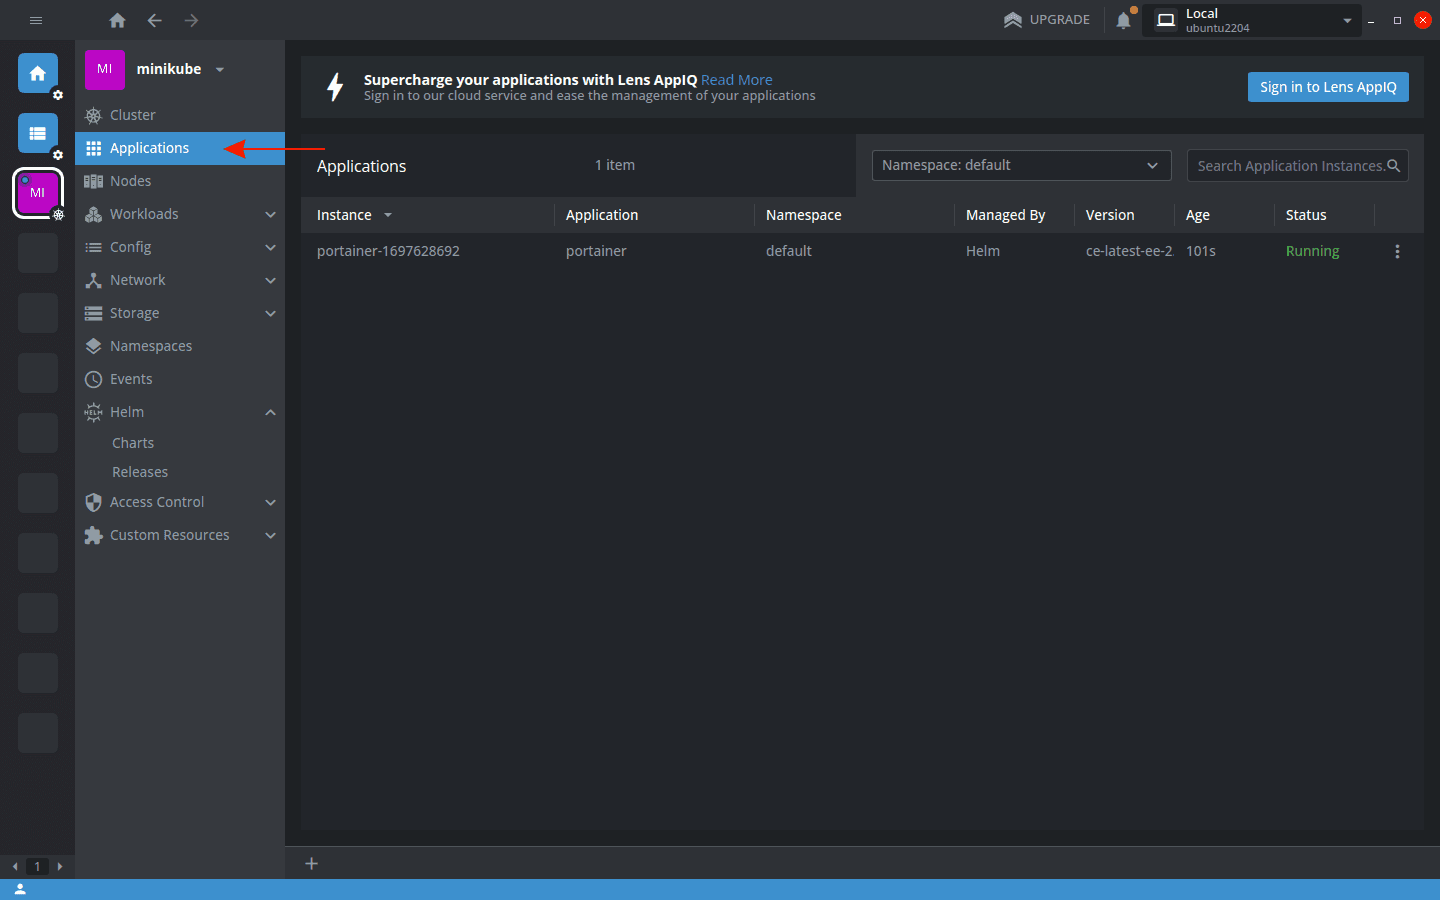Image resolution: width=1440 pixels, height=900 pixels.
Task: Sort by the Application column header
Action: 654,215
